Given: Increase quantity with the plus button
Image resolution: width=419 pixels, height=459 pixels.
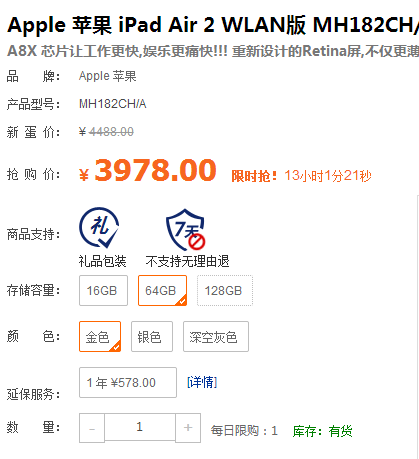Looking at the screenshot, I should pos(188,428).
